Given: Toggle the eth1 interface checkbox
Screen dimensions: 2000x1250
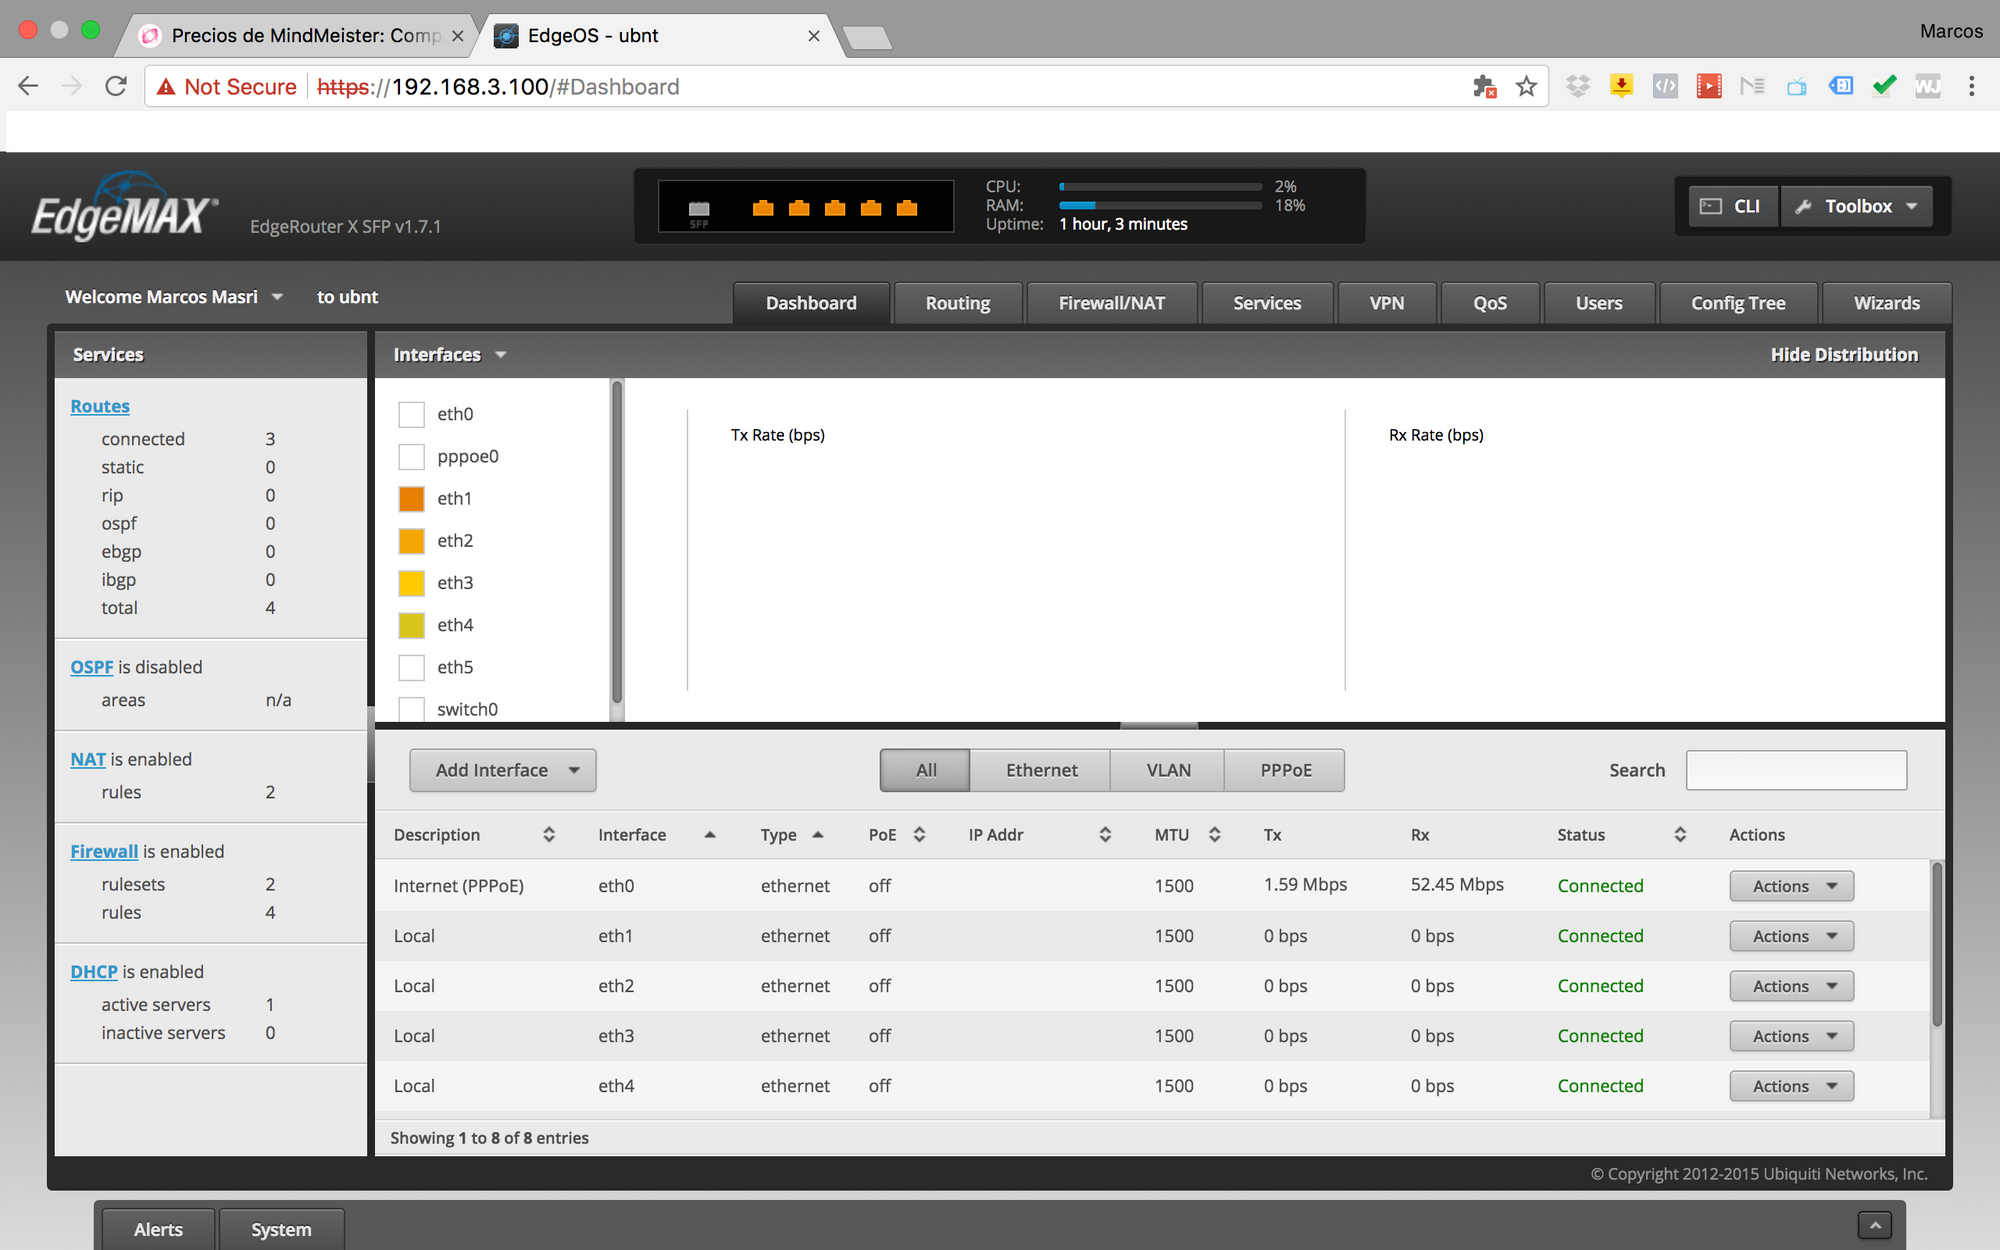Looking at the screenshot, I should coord(411,498).
